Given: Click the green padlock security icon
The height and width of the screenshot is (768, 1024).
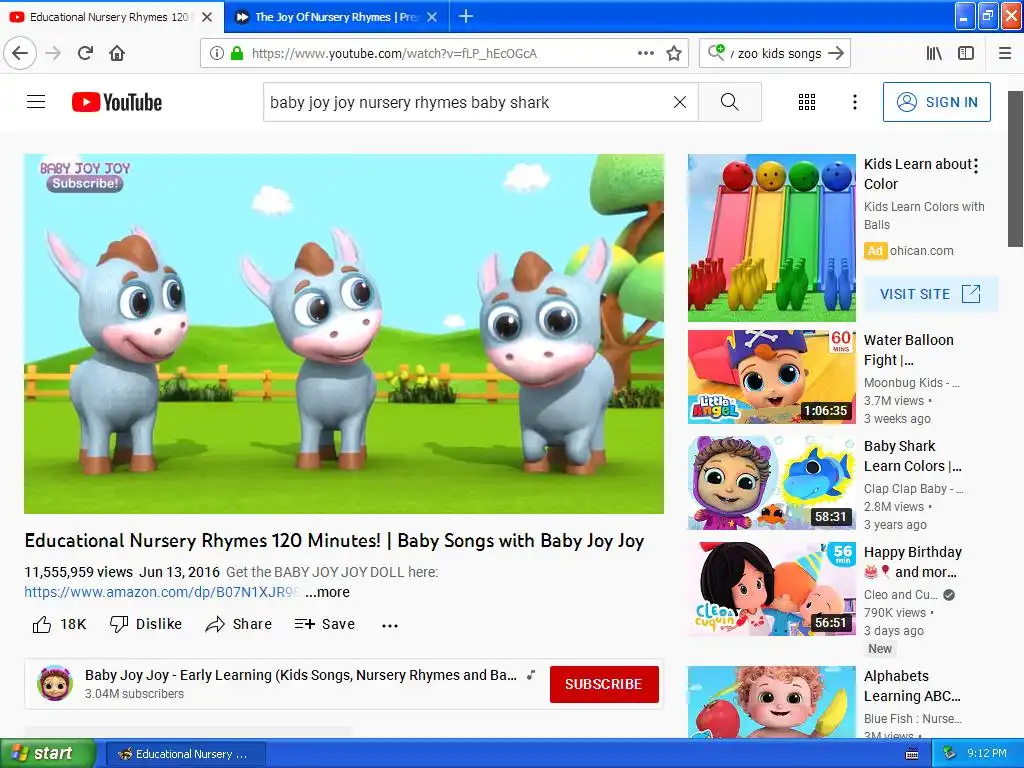Looking at the screenshot, I should click(237, 53).
